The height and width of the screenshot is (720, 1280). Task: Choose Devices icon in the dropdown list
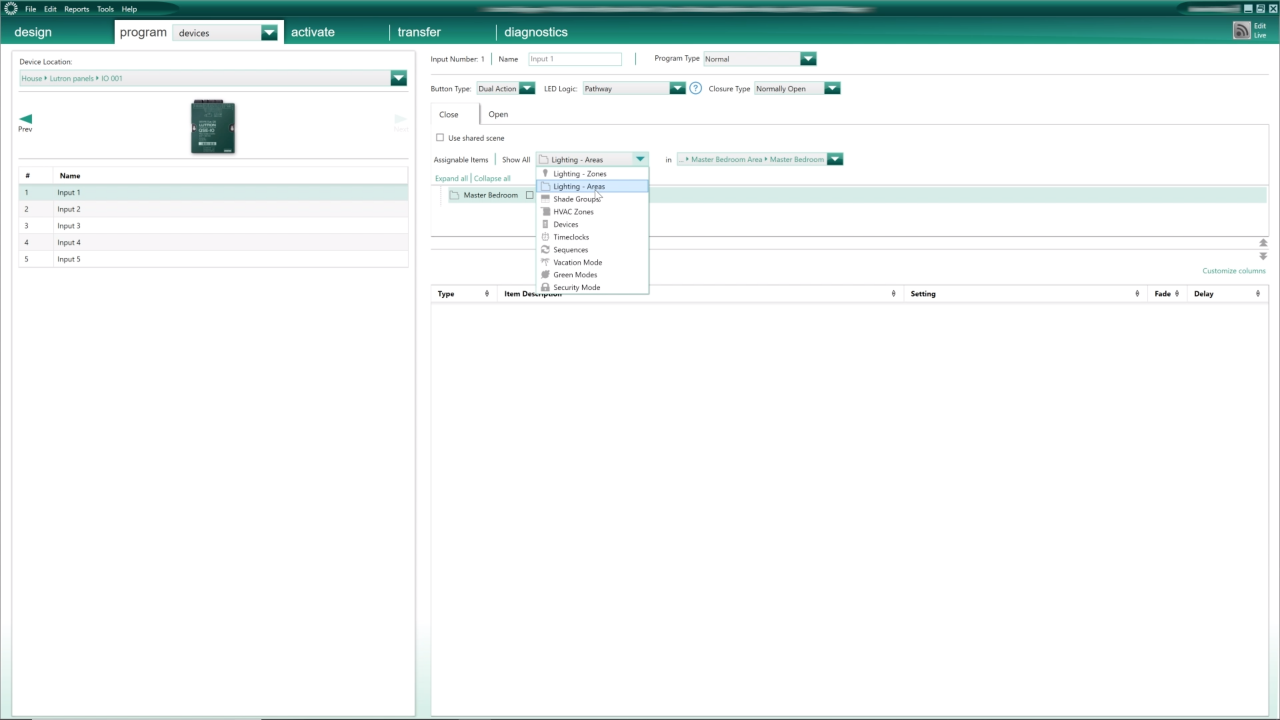point(545,224)
